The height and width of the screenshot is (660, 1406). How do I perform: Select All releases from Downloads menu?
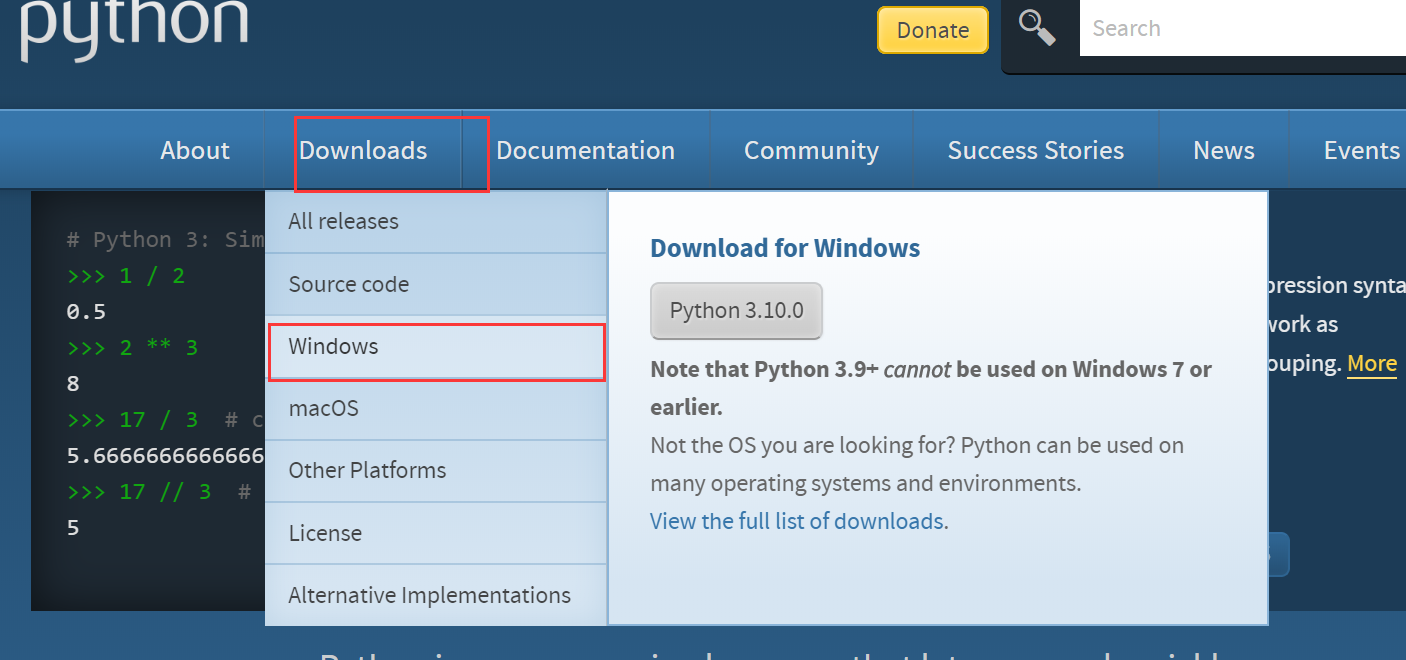point(343,221)
